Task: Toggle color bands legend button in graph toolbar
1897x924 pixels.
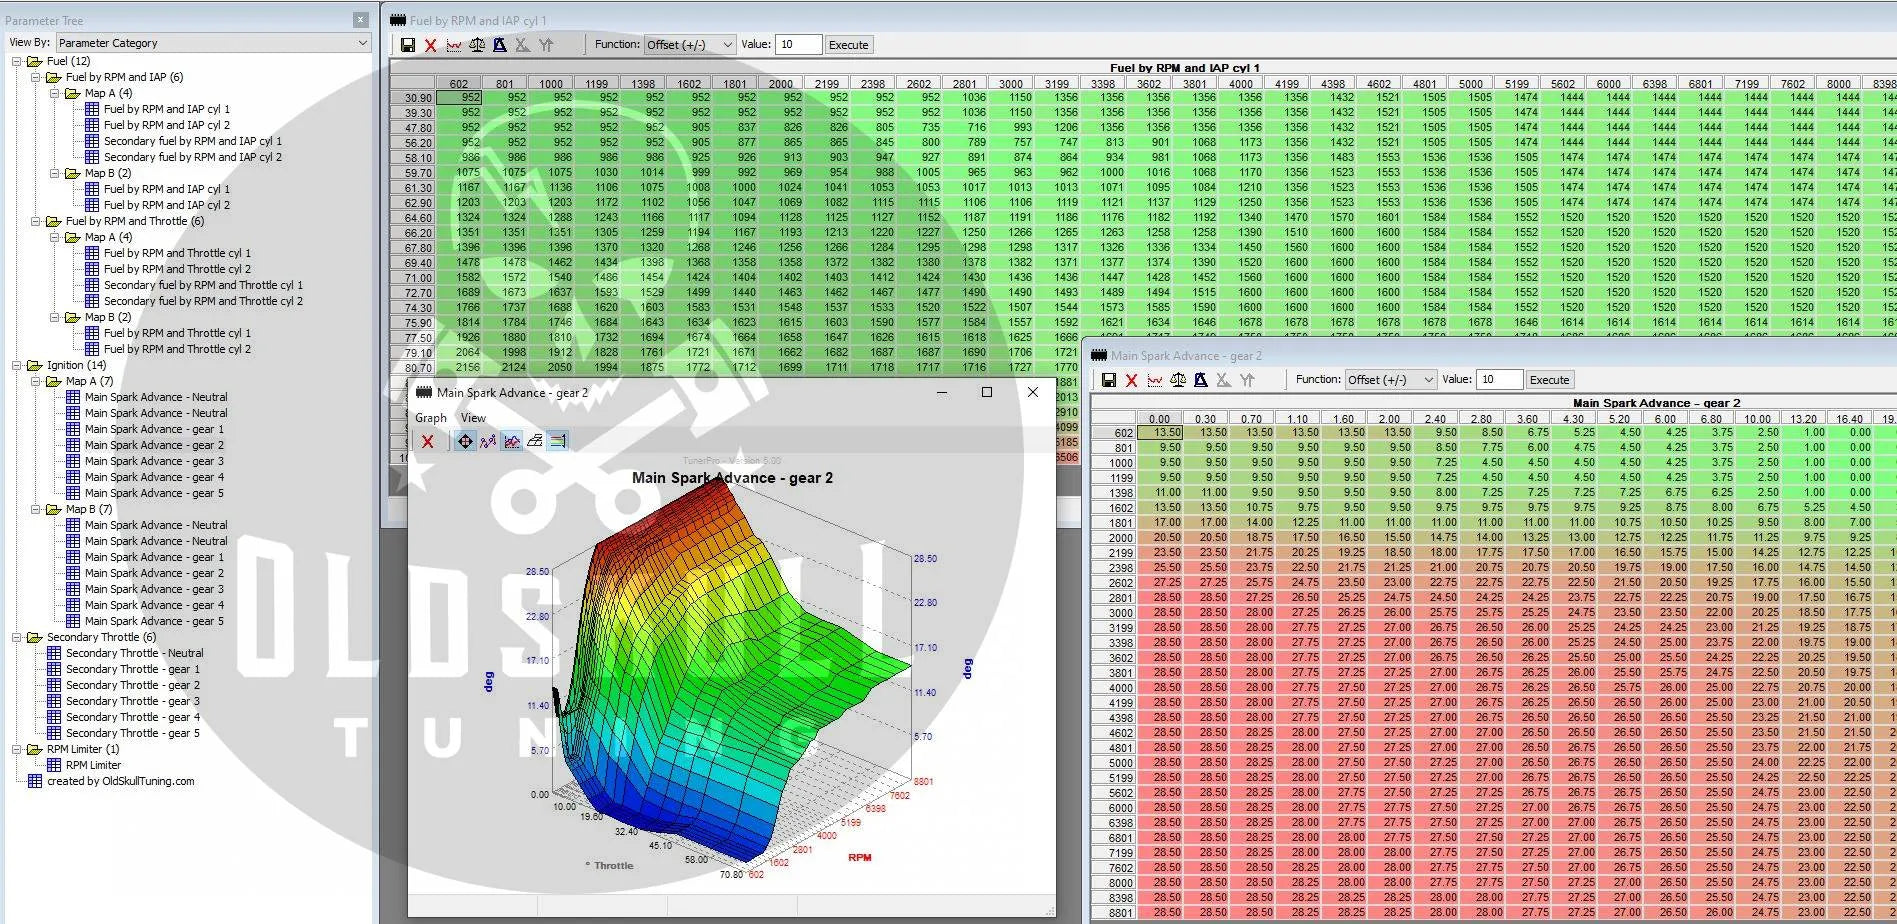Action: [558, 441]
